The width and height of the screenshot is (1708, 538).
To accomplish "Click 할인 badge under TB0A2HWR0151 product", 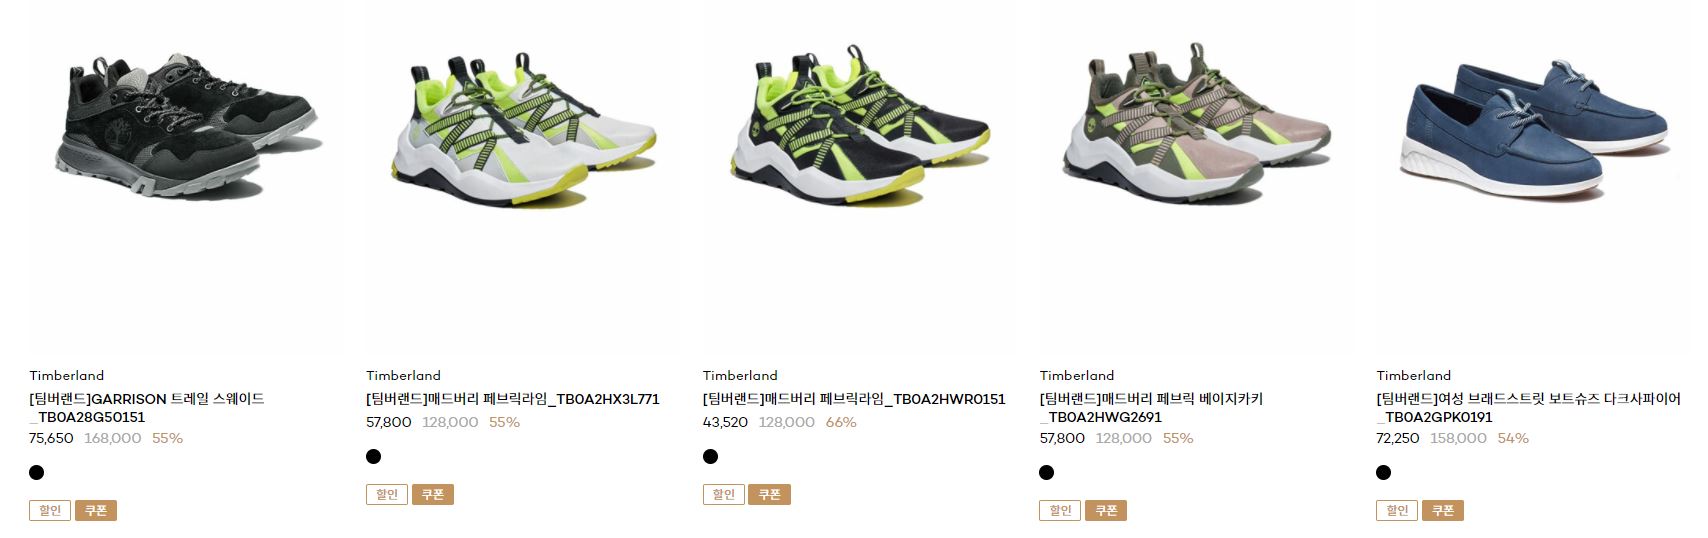I will pos(724,494).
